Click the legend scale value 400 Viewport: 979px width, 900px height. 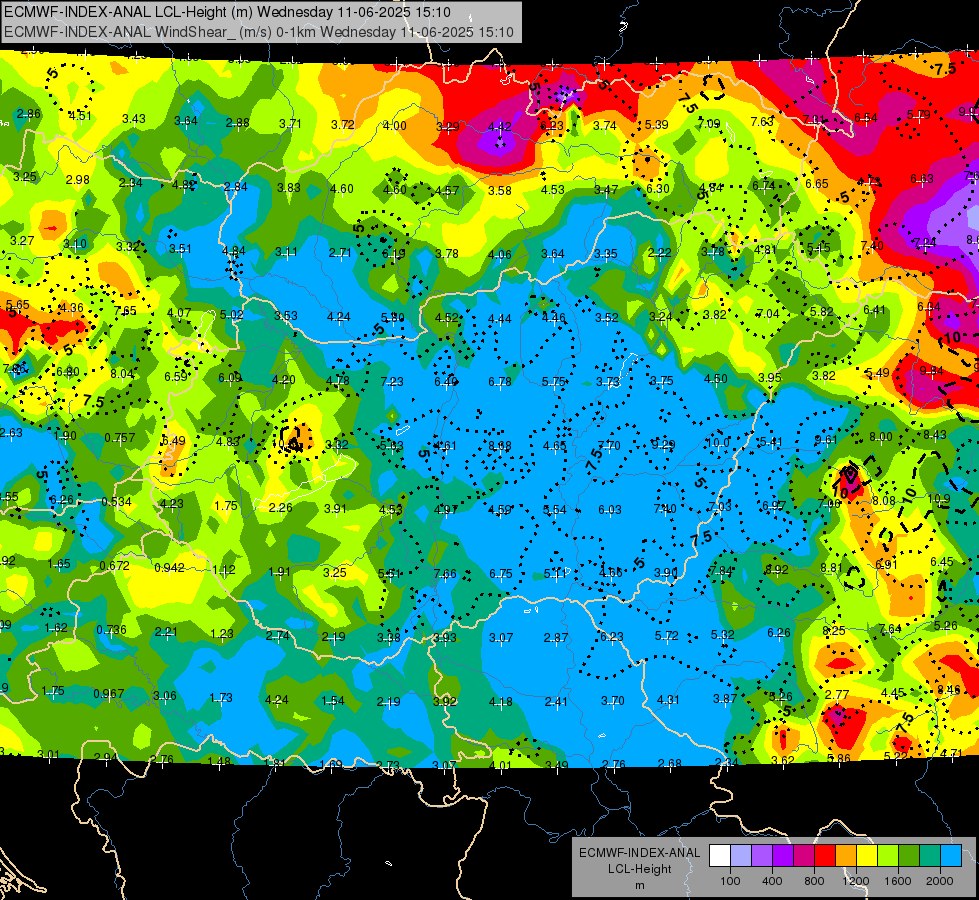coord(772,881)
